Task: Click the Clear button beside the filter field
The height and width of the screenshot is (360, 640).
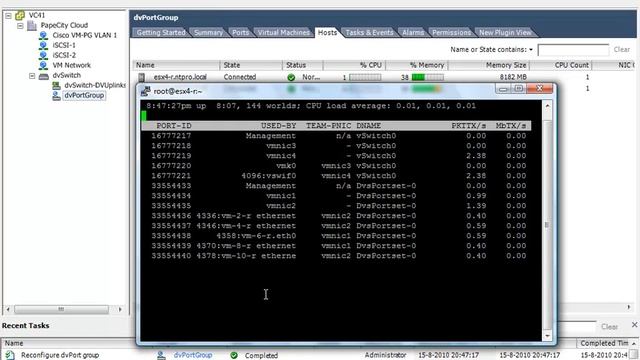Action: pyautogui.click(x=622, y=49)
